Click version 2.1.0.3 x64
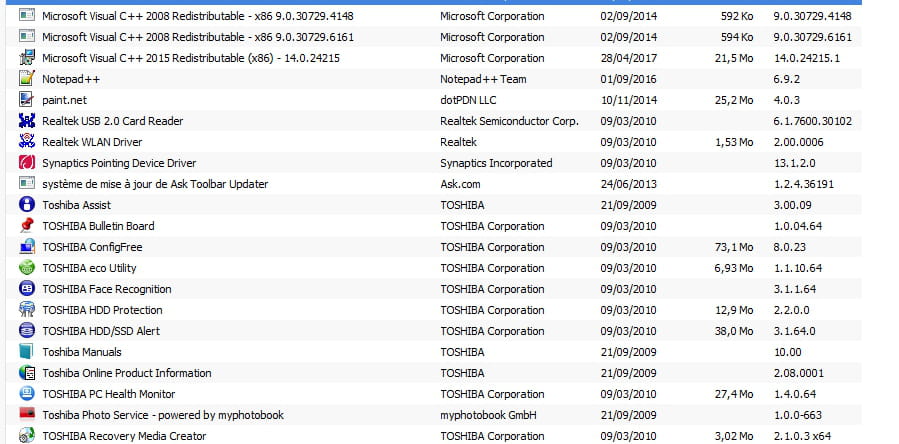 [803, 436]
